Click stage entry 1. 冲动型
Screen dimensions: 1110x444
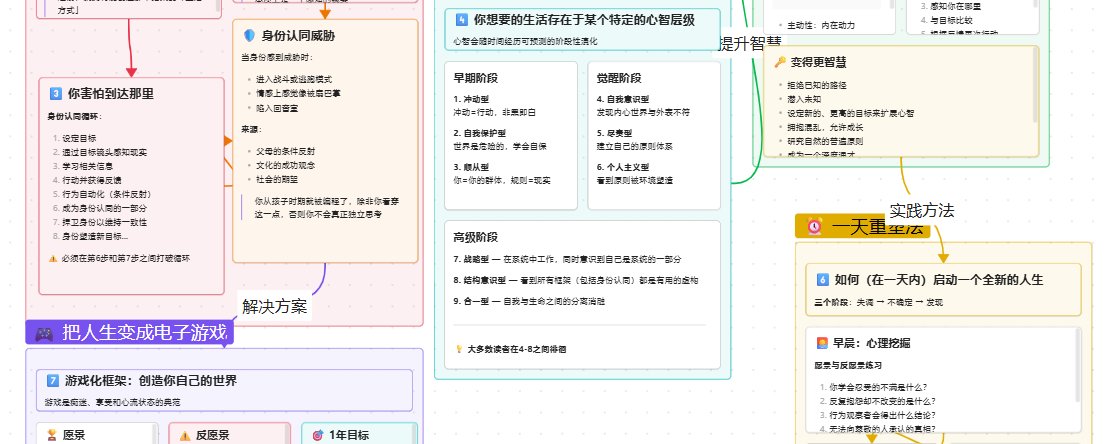click(x=471, y=100)
